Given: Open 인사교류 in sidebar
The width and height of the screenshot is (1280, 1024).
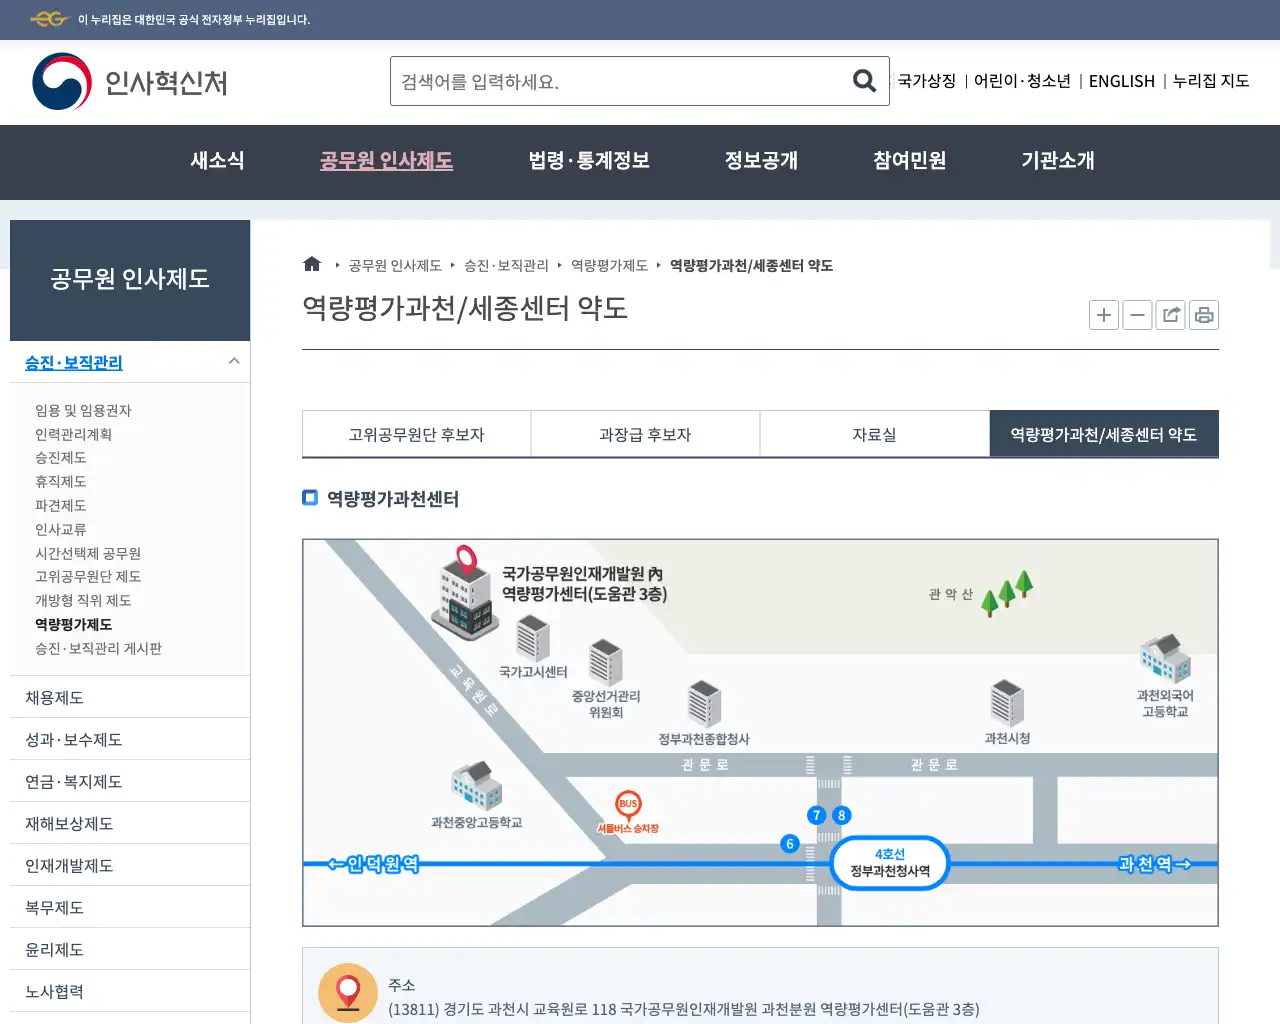Looking at the screenshot, I should click(x=60, y=529).
